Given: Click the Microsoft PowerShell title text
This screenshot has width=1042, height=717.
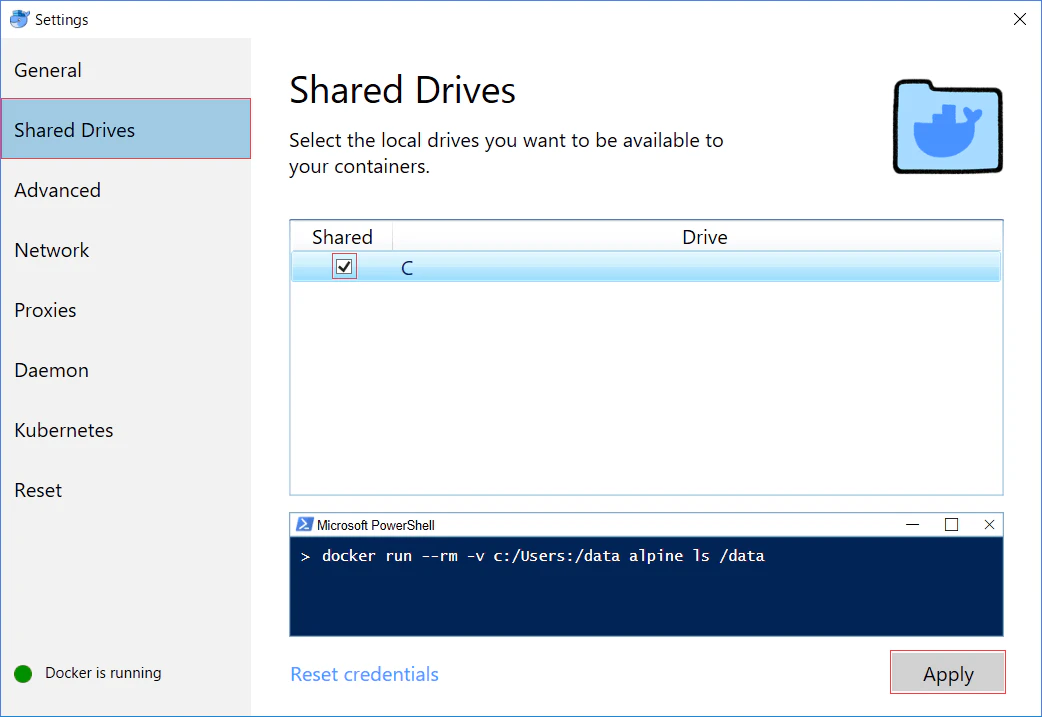Looking at the screenshot, I should (375, 525).
